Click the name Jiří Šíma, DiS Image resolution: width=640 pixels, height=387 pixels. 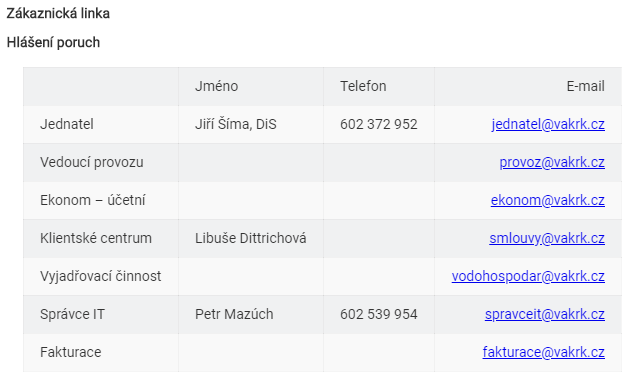tap(236, 124)
